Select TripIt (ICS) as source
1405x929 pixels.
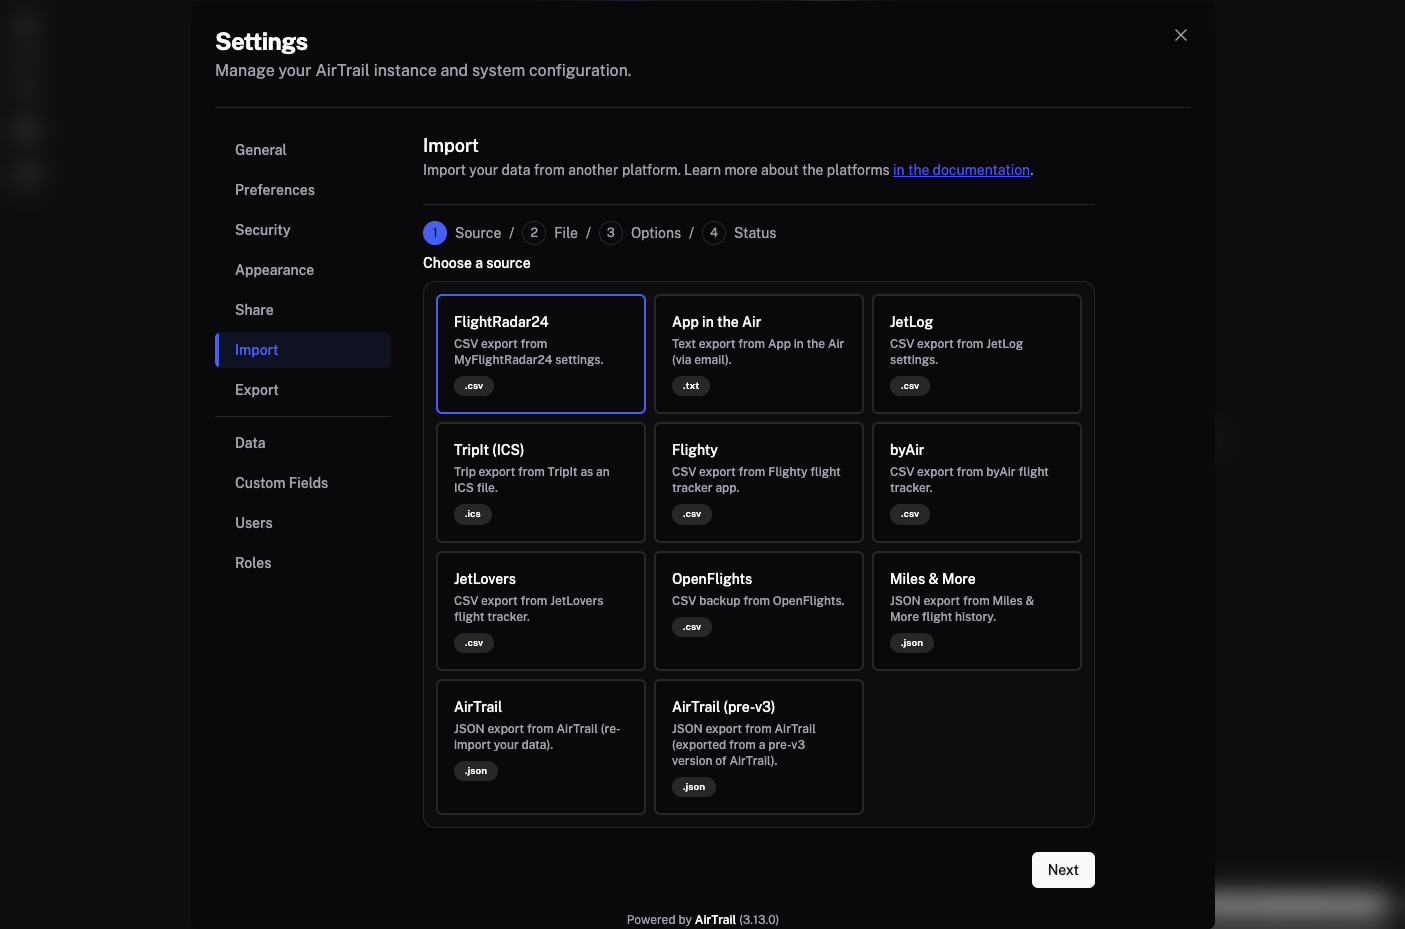(x=541, y=482)
